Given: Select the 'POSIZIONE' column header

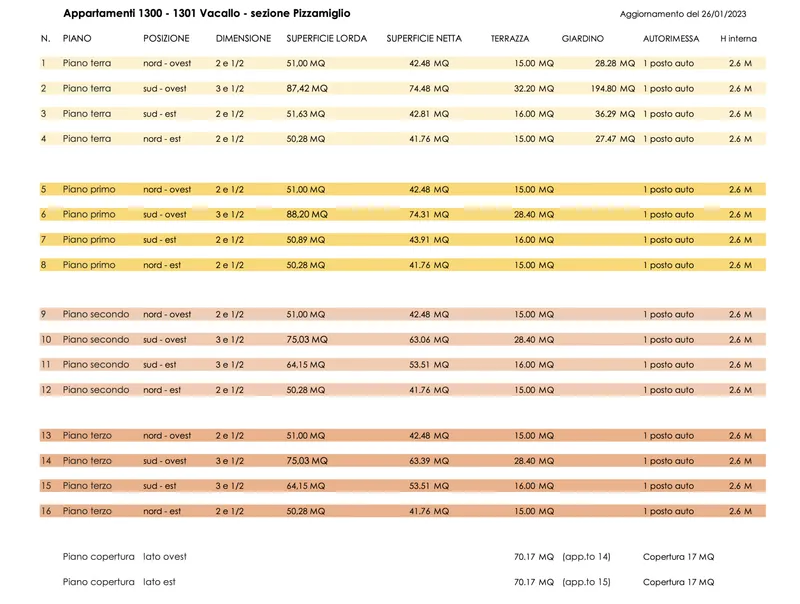Looking at the screenshot, I should pos(166,38).
